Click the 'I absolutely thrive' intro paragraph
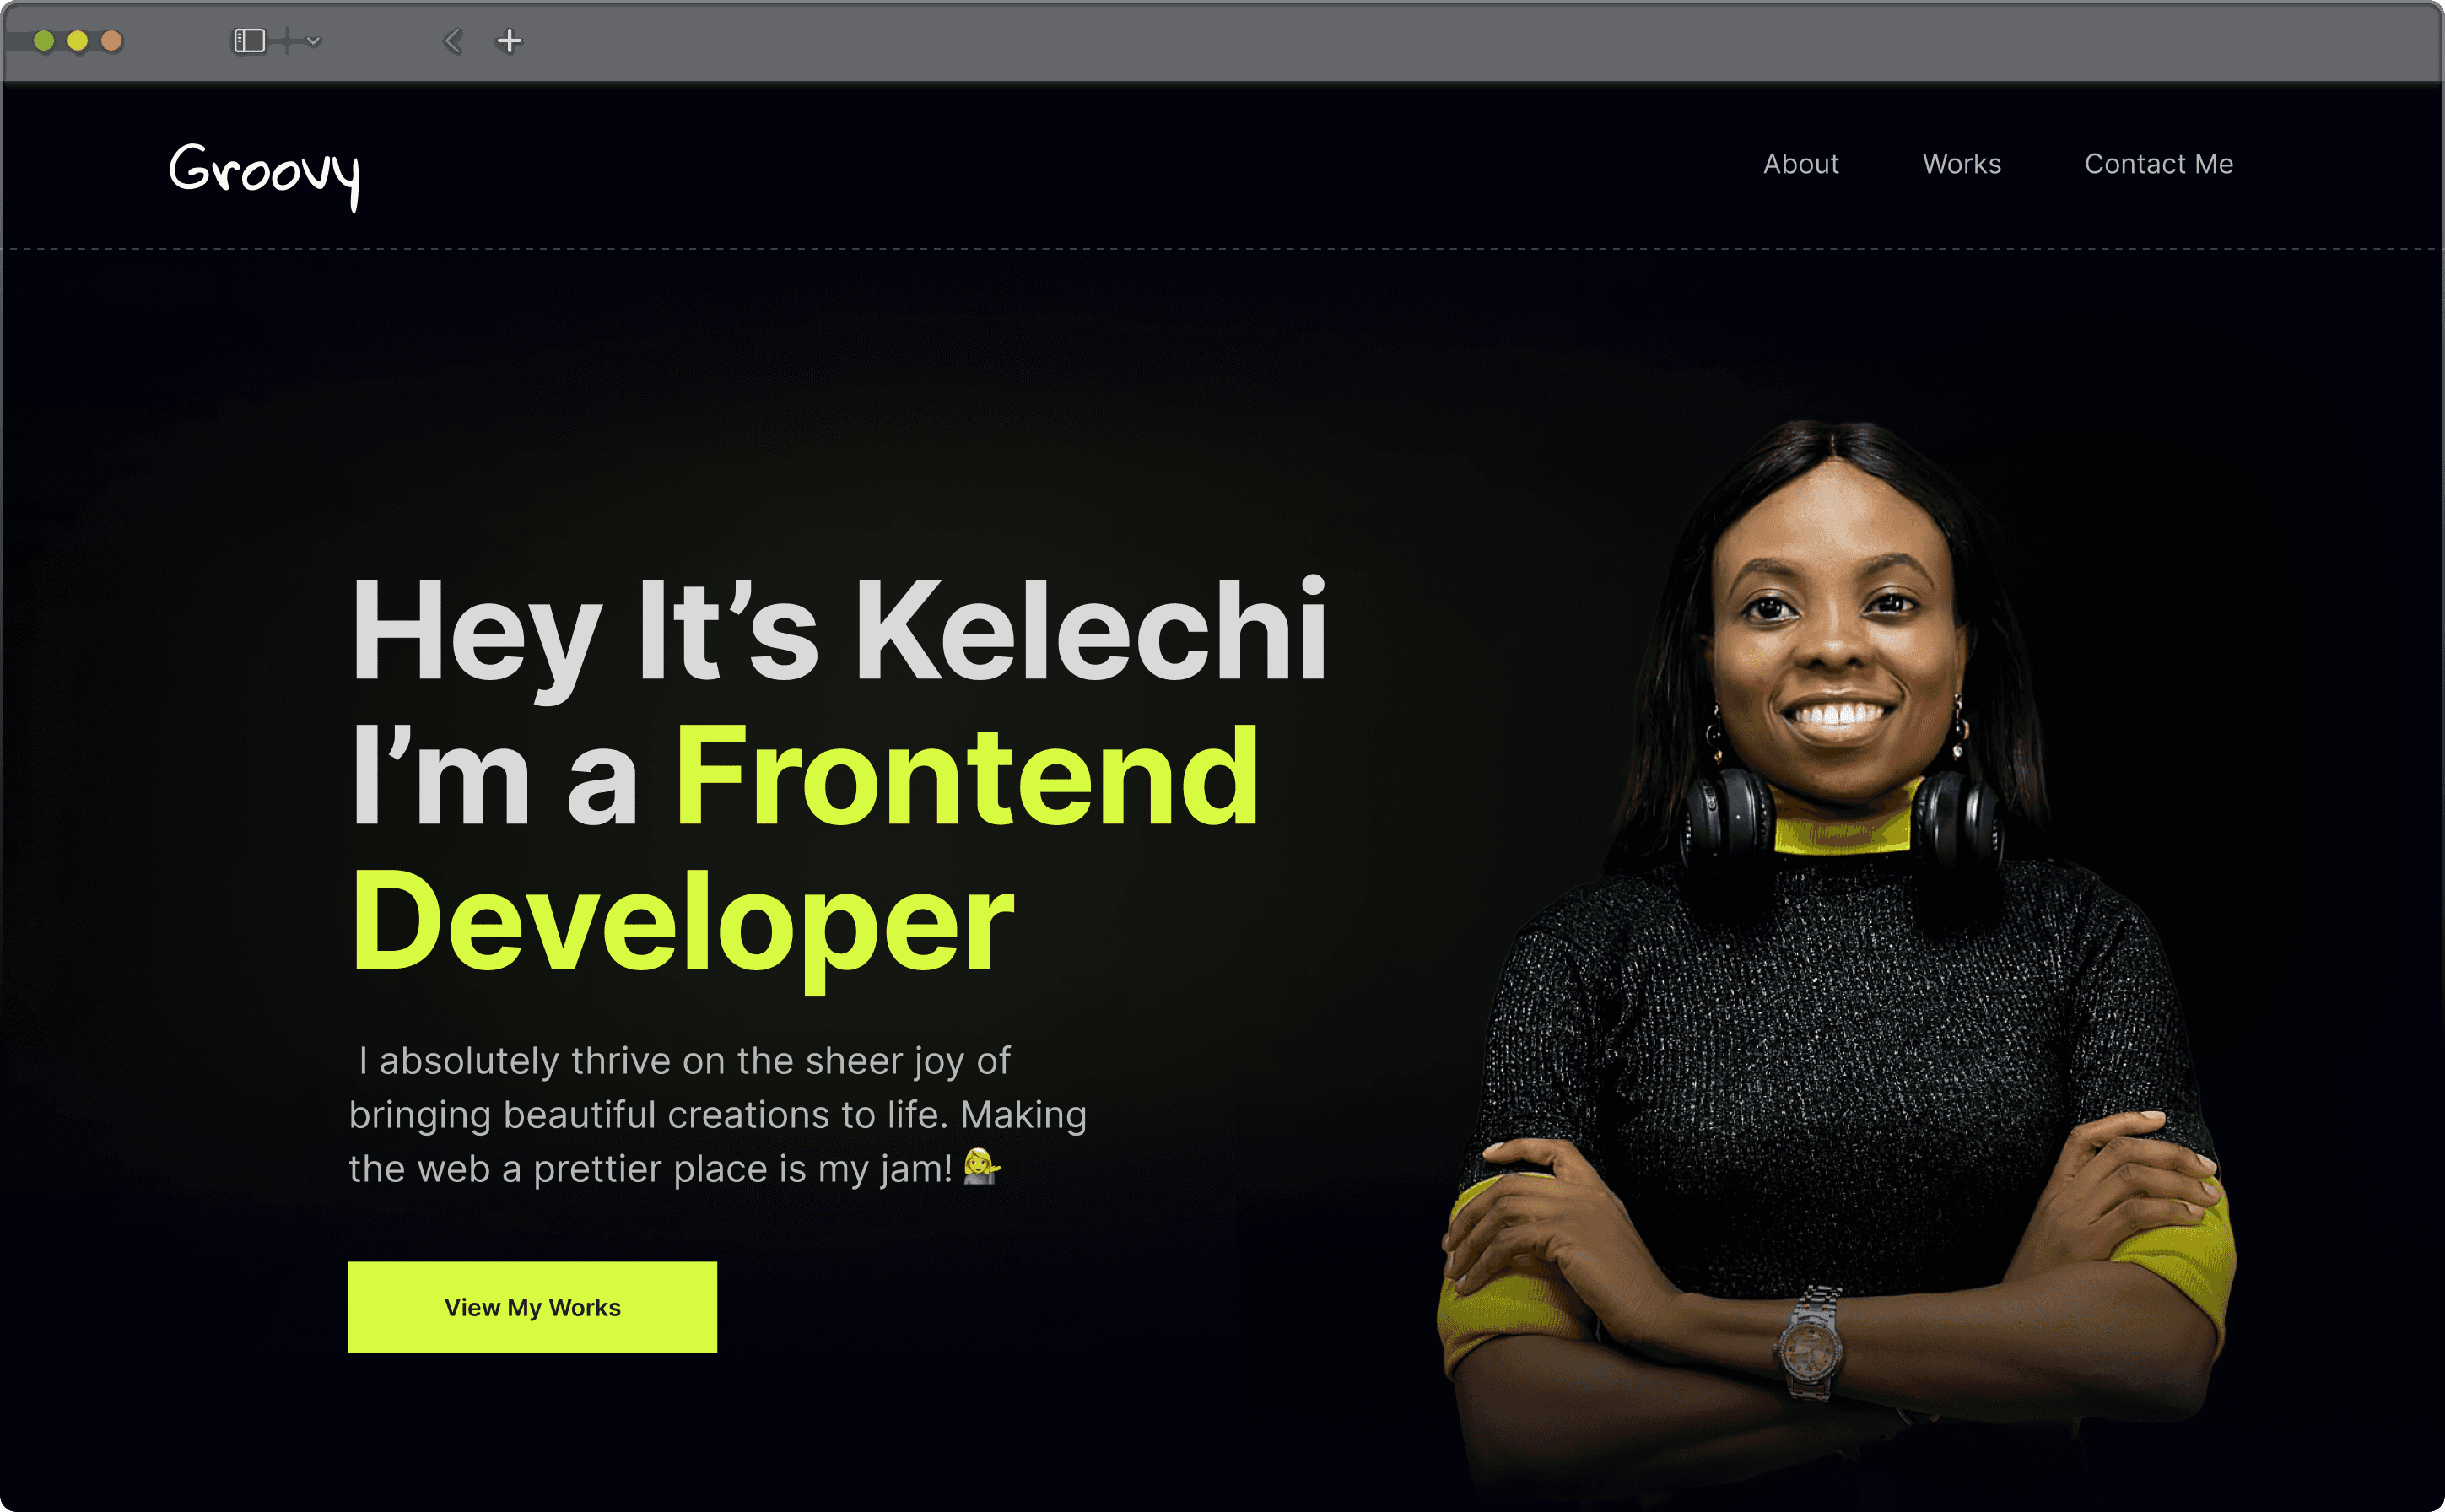The height and width of the screenshot is (1512, 2445). [x=717, y=1114]
